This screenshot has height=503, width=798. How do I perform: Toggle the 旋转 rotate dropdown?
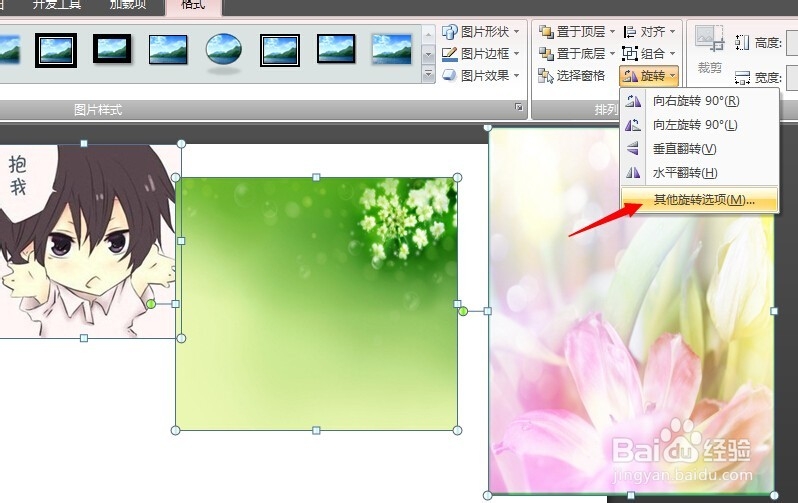(x=649, y=76)
